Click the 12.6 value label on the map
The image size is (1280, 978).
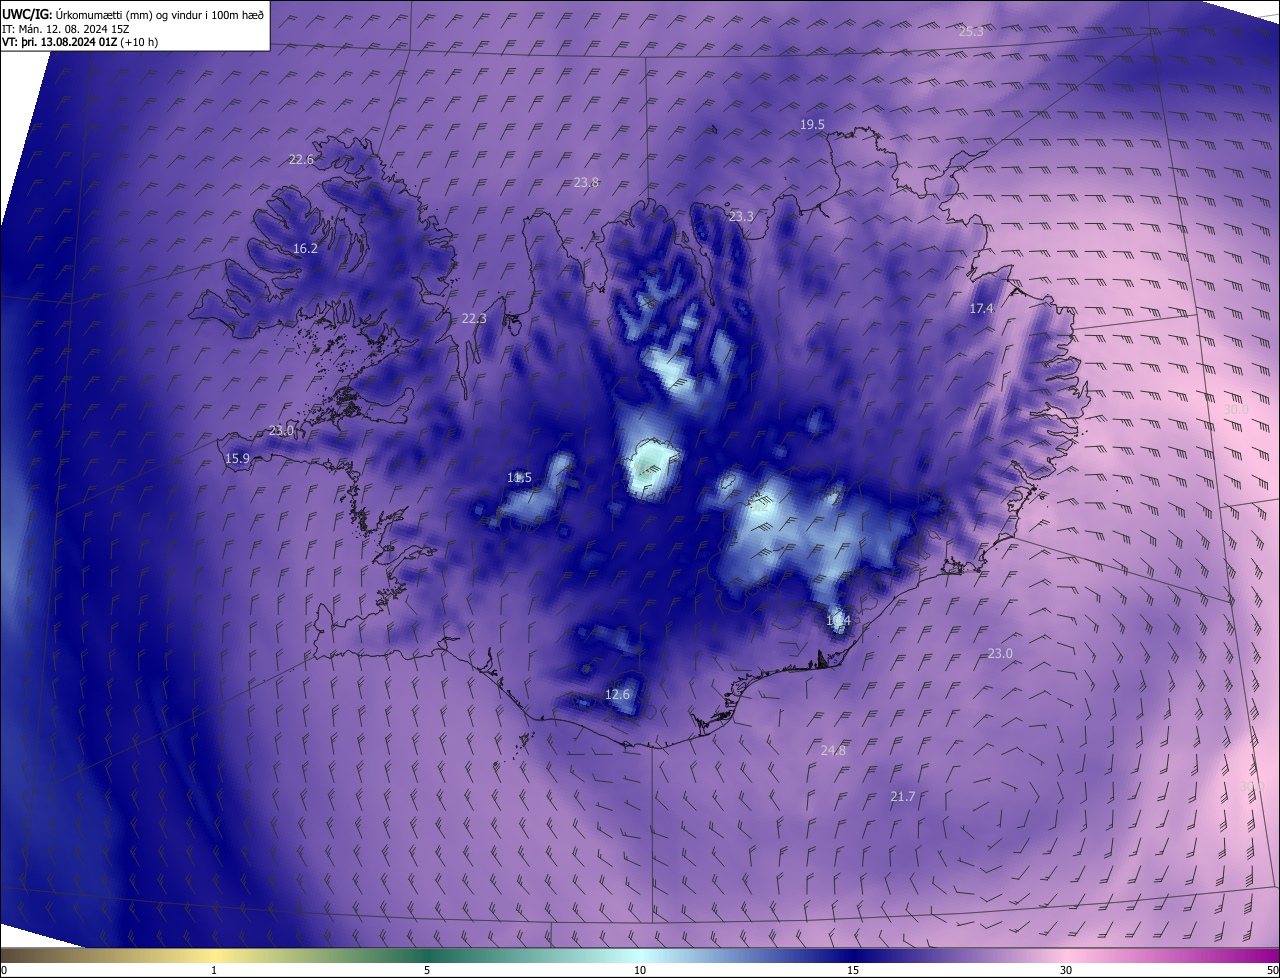[618, 695]
